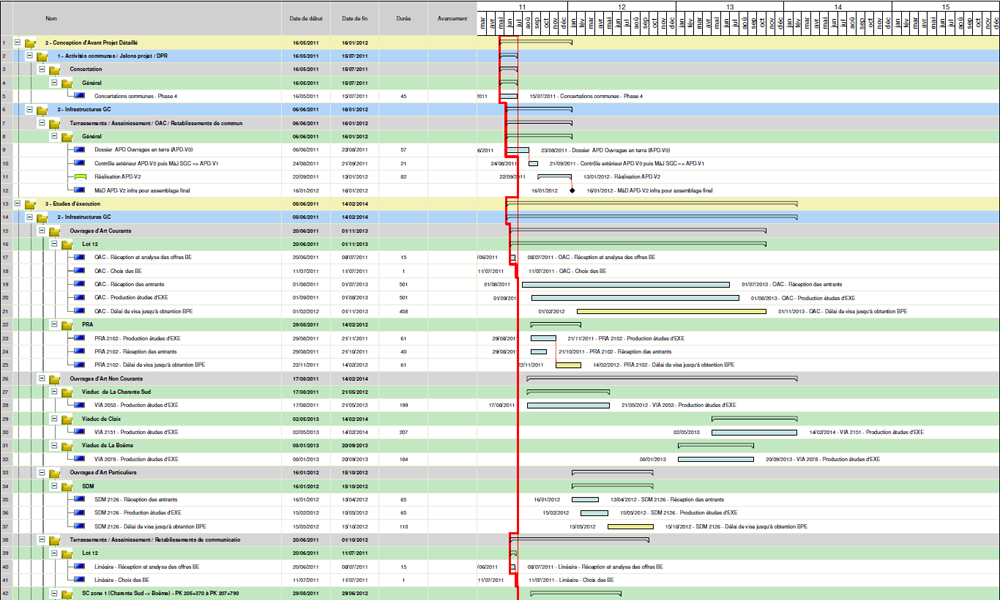Click the duration 82 of Réalisation APD-V2

pos(403,177)
